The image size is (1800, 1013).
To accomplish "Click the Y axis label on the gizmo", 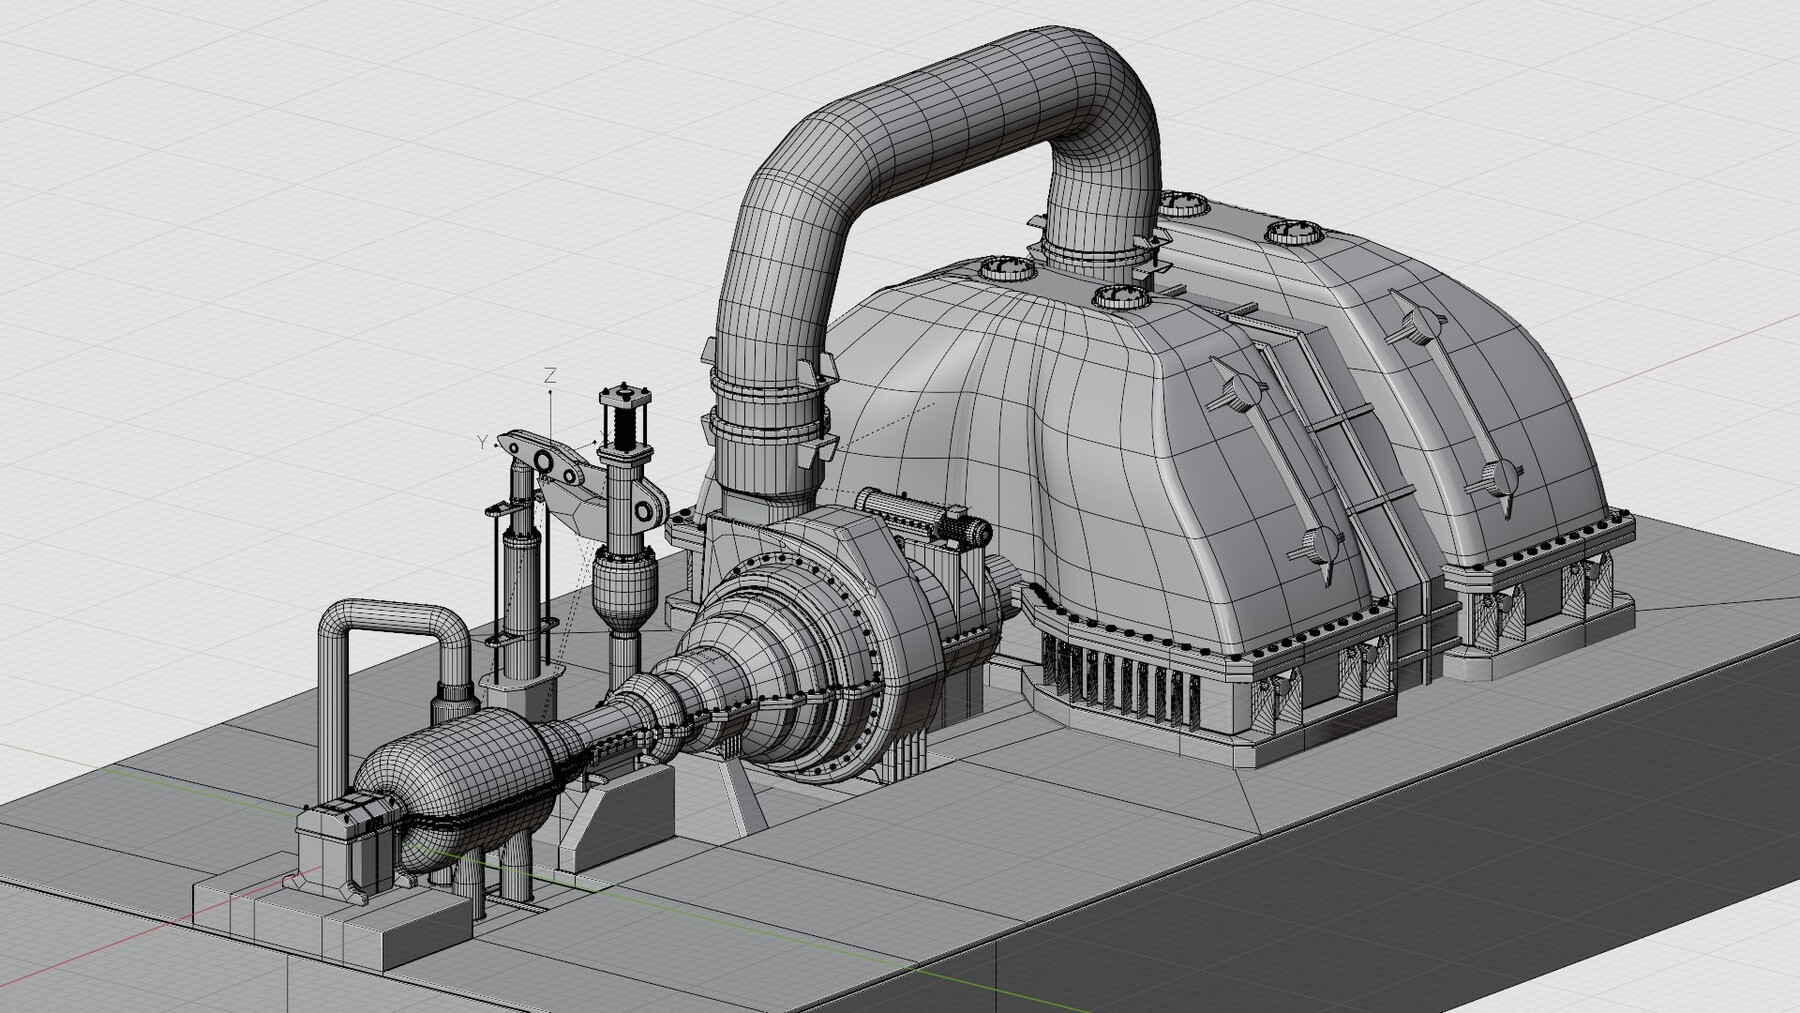I will coord(481,441).
